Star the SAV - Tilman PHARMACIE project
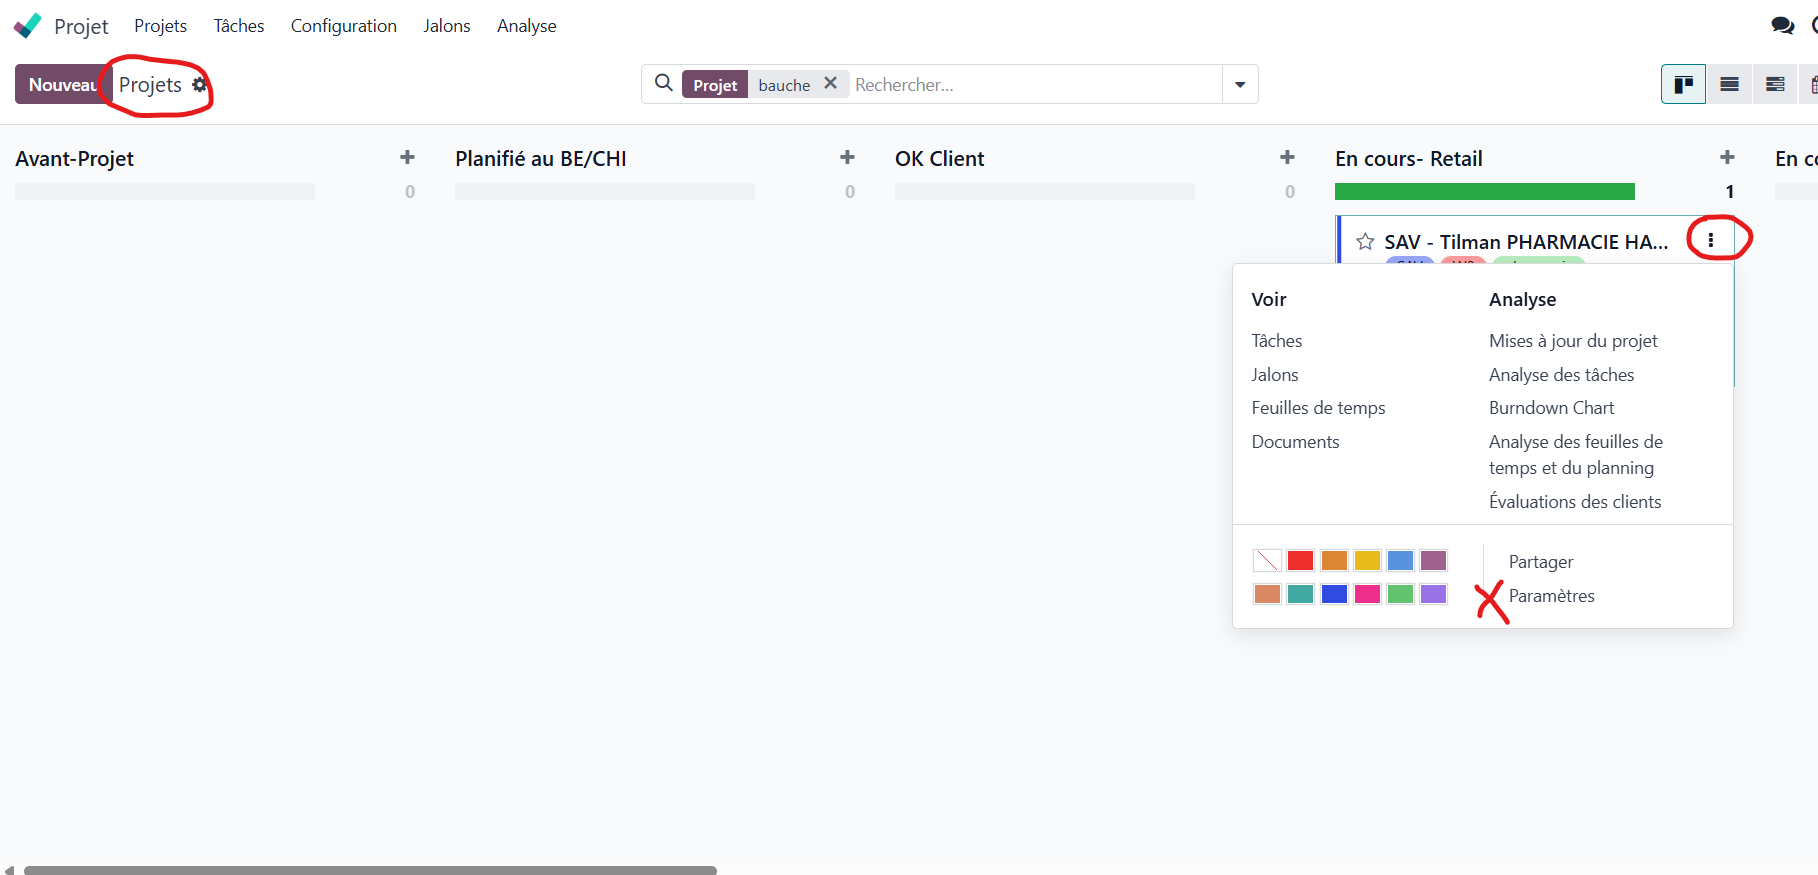Screen dimensions: 1818x875 click(1365, 242)
